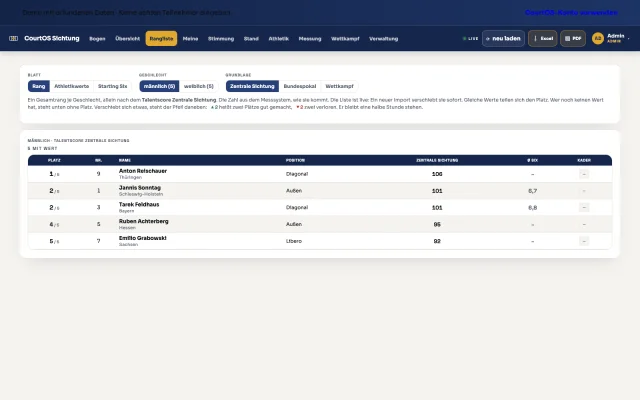The width and height of the screenshot is (640, 400).
Task: Click score 95 for Ruben Achterberg
Action: pyautogui.click(x=437, y=224)
